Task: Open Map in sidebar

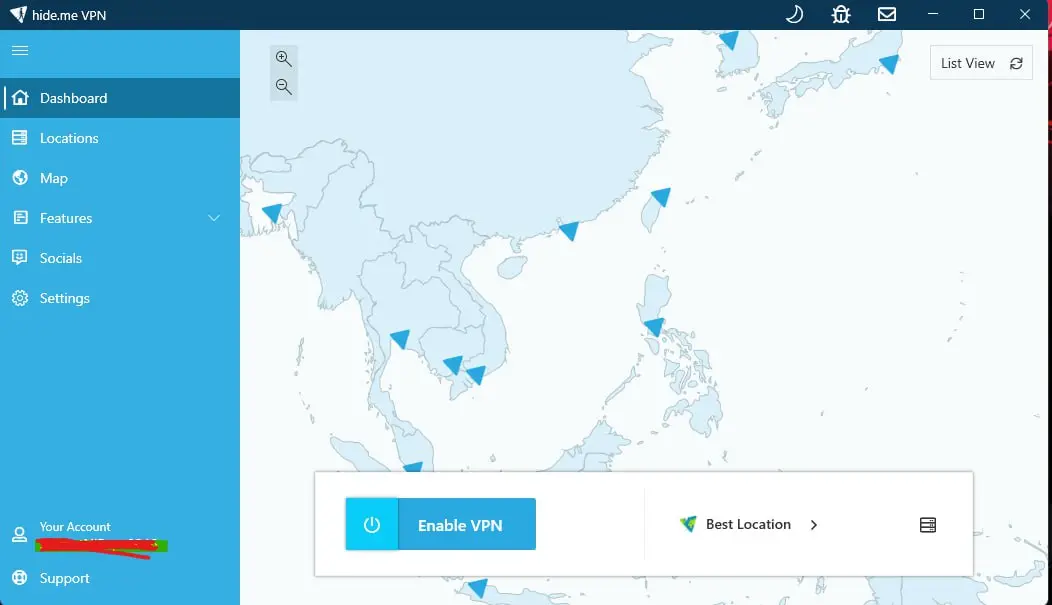Action: (x=120, y=178)
